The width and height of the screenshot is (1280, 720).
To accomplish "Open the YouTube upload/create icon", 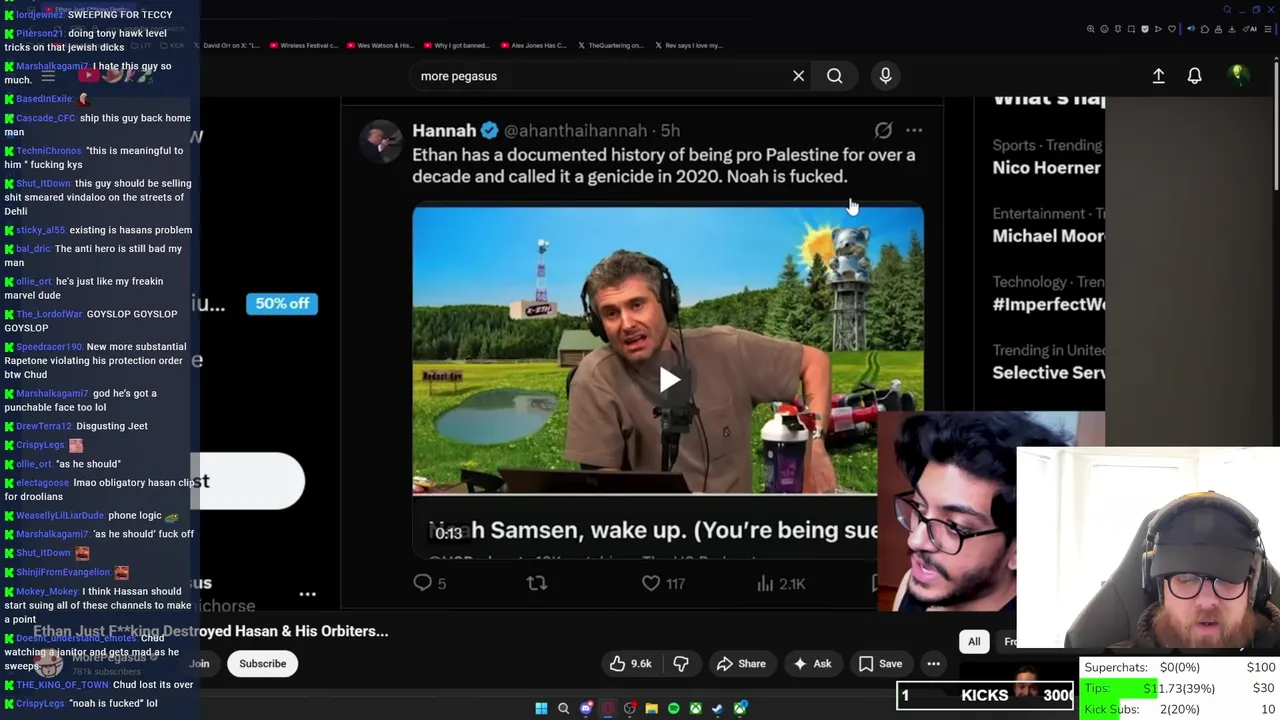I will pyautogui.click(x=1158, y=76).
